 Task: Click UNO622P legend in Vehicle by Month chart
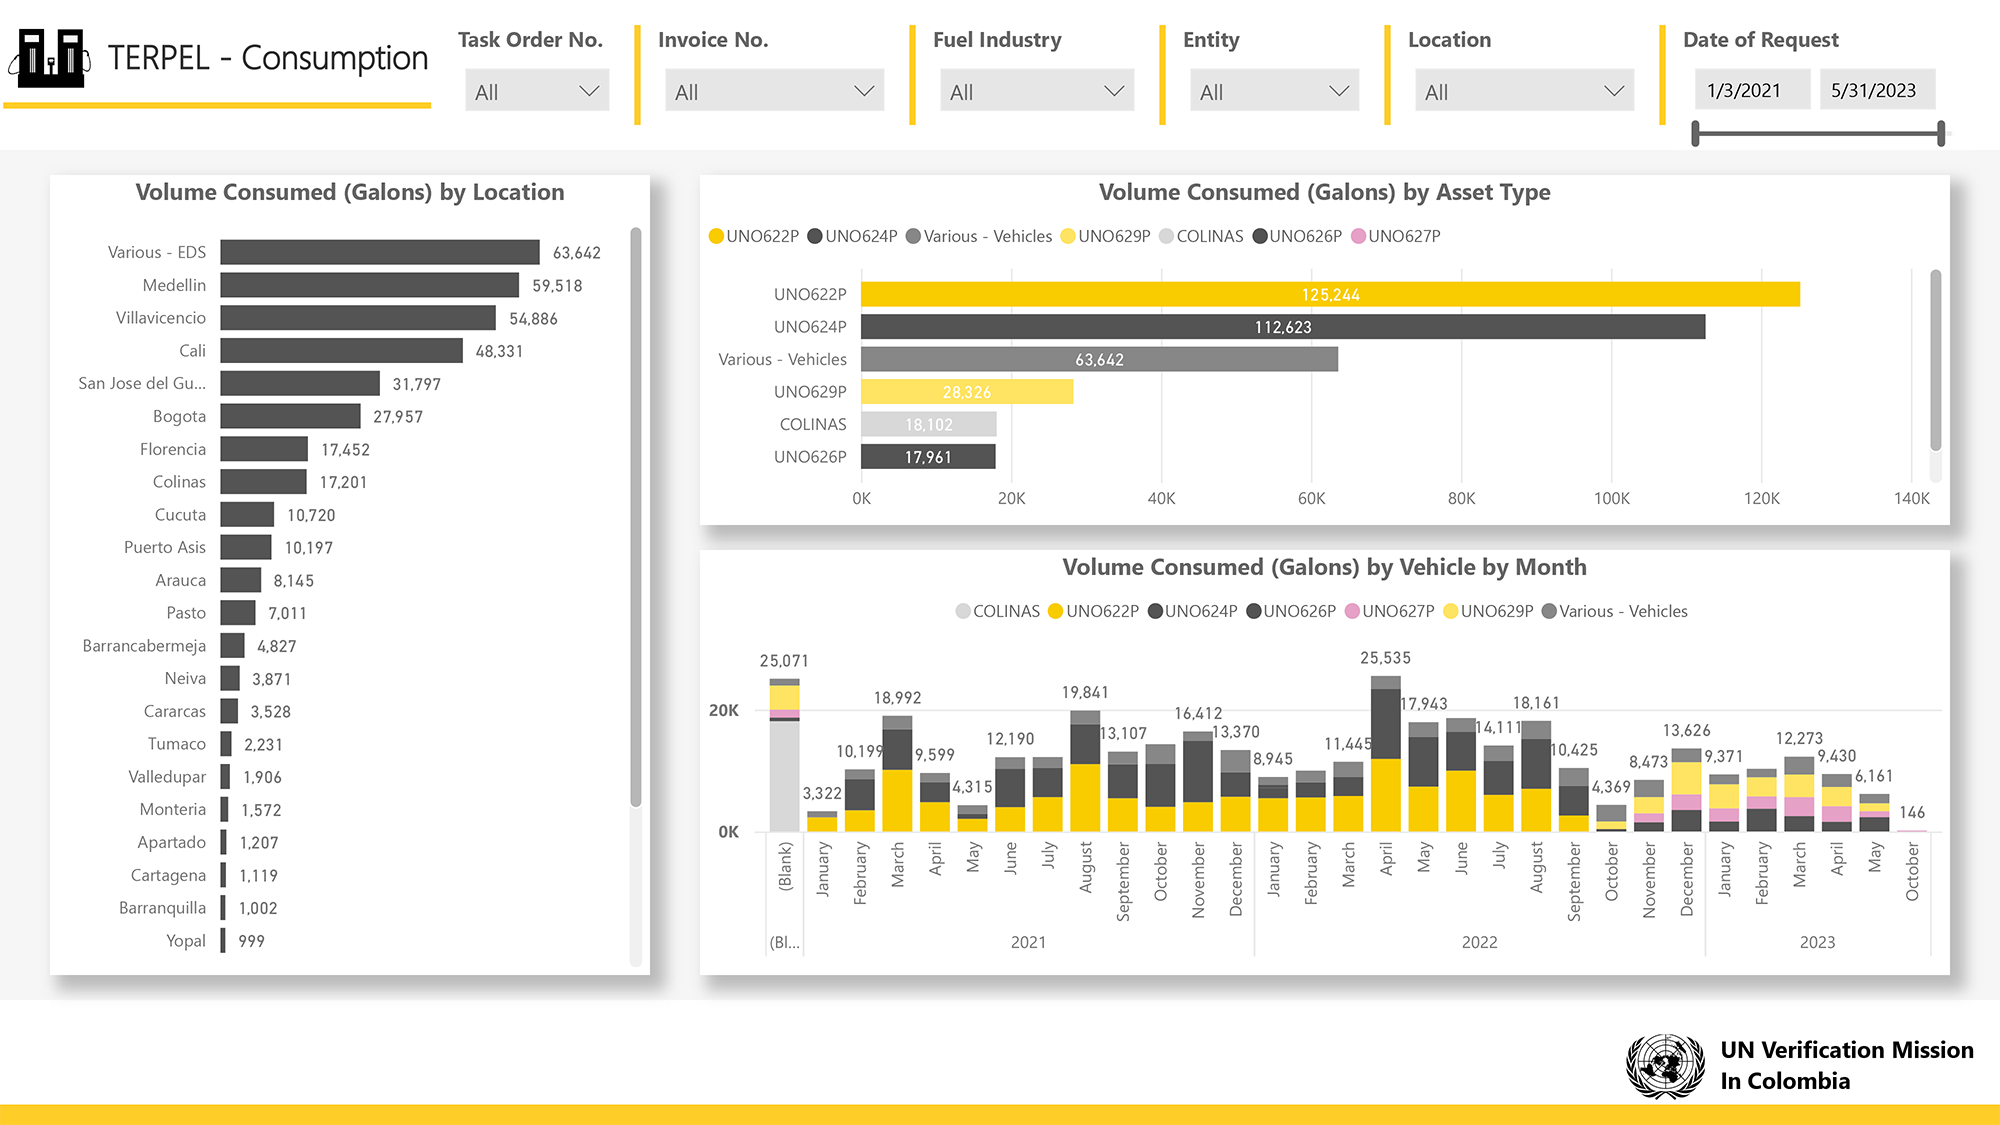point(1094,611)
